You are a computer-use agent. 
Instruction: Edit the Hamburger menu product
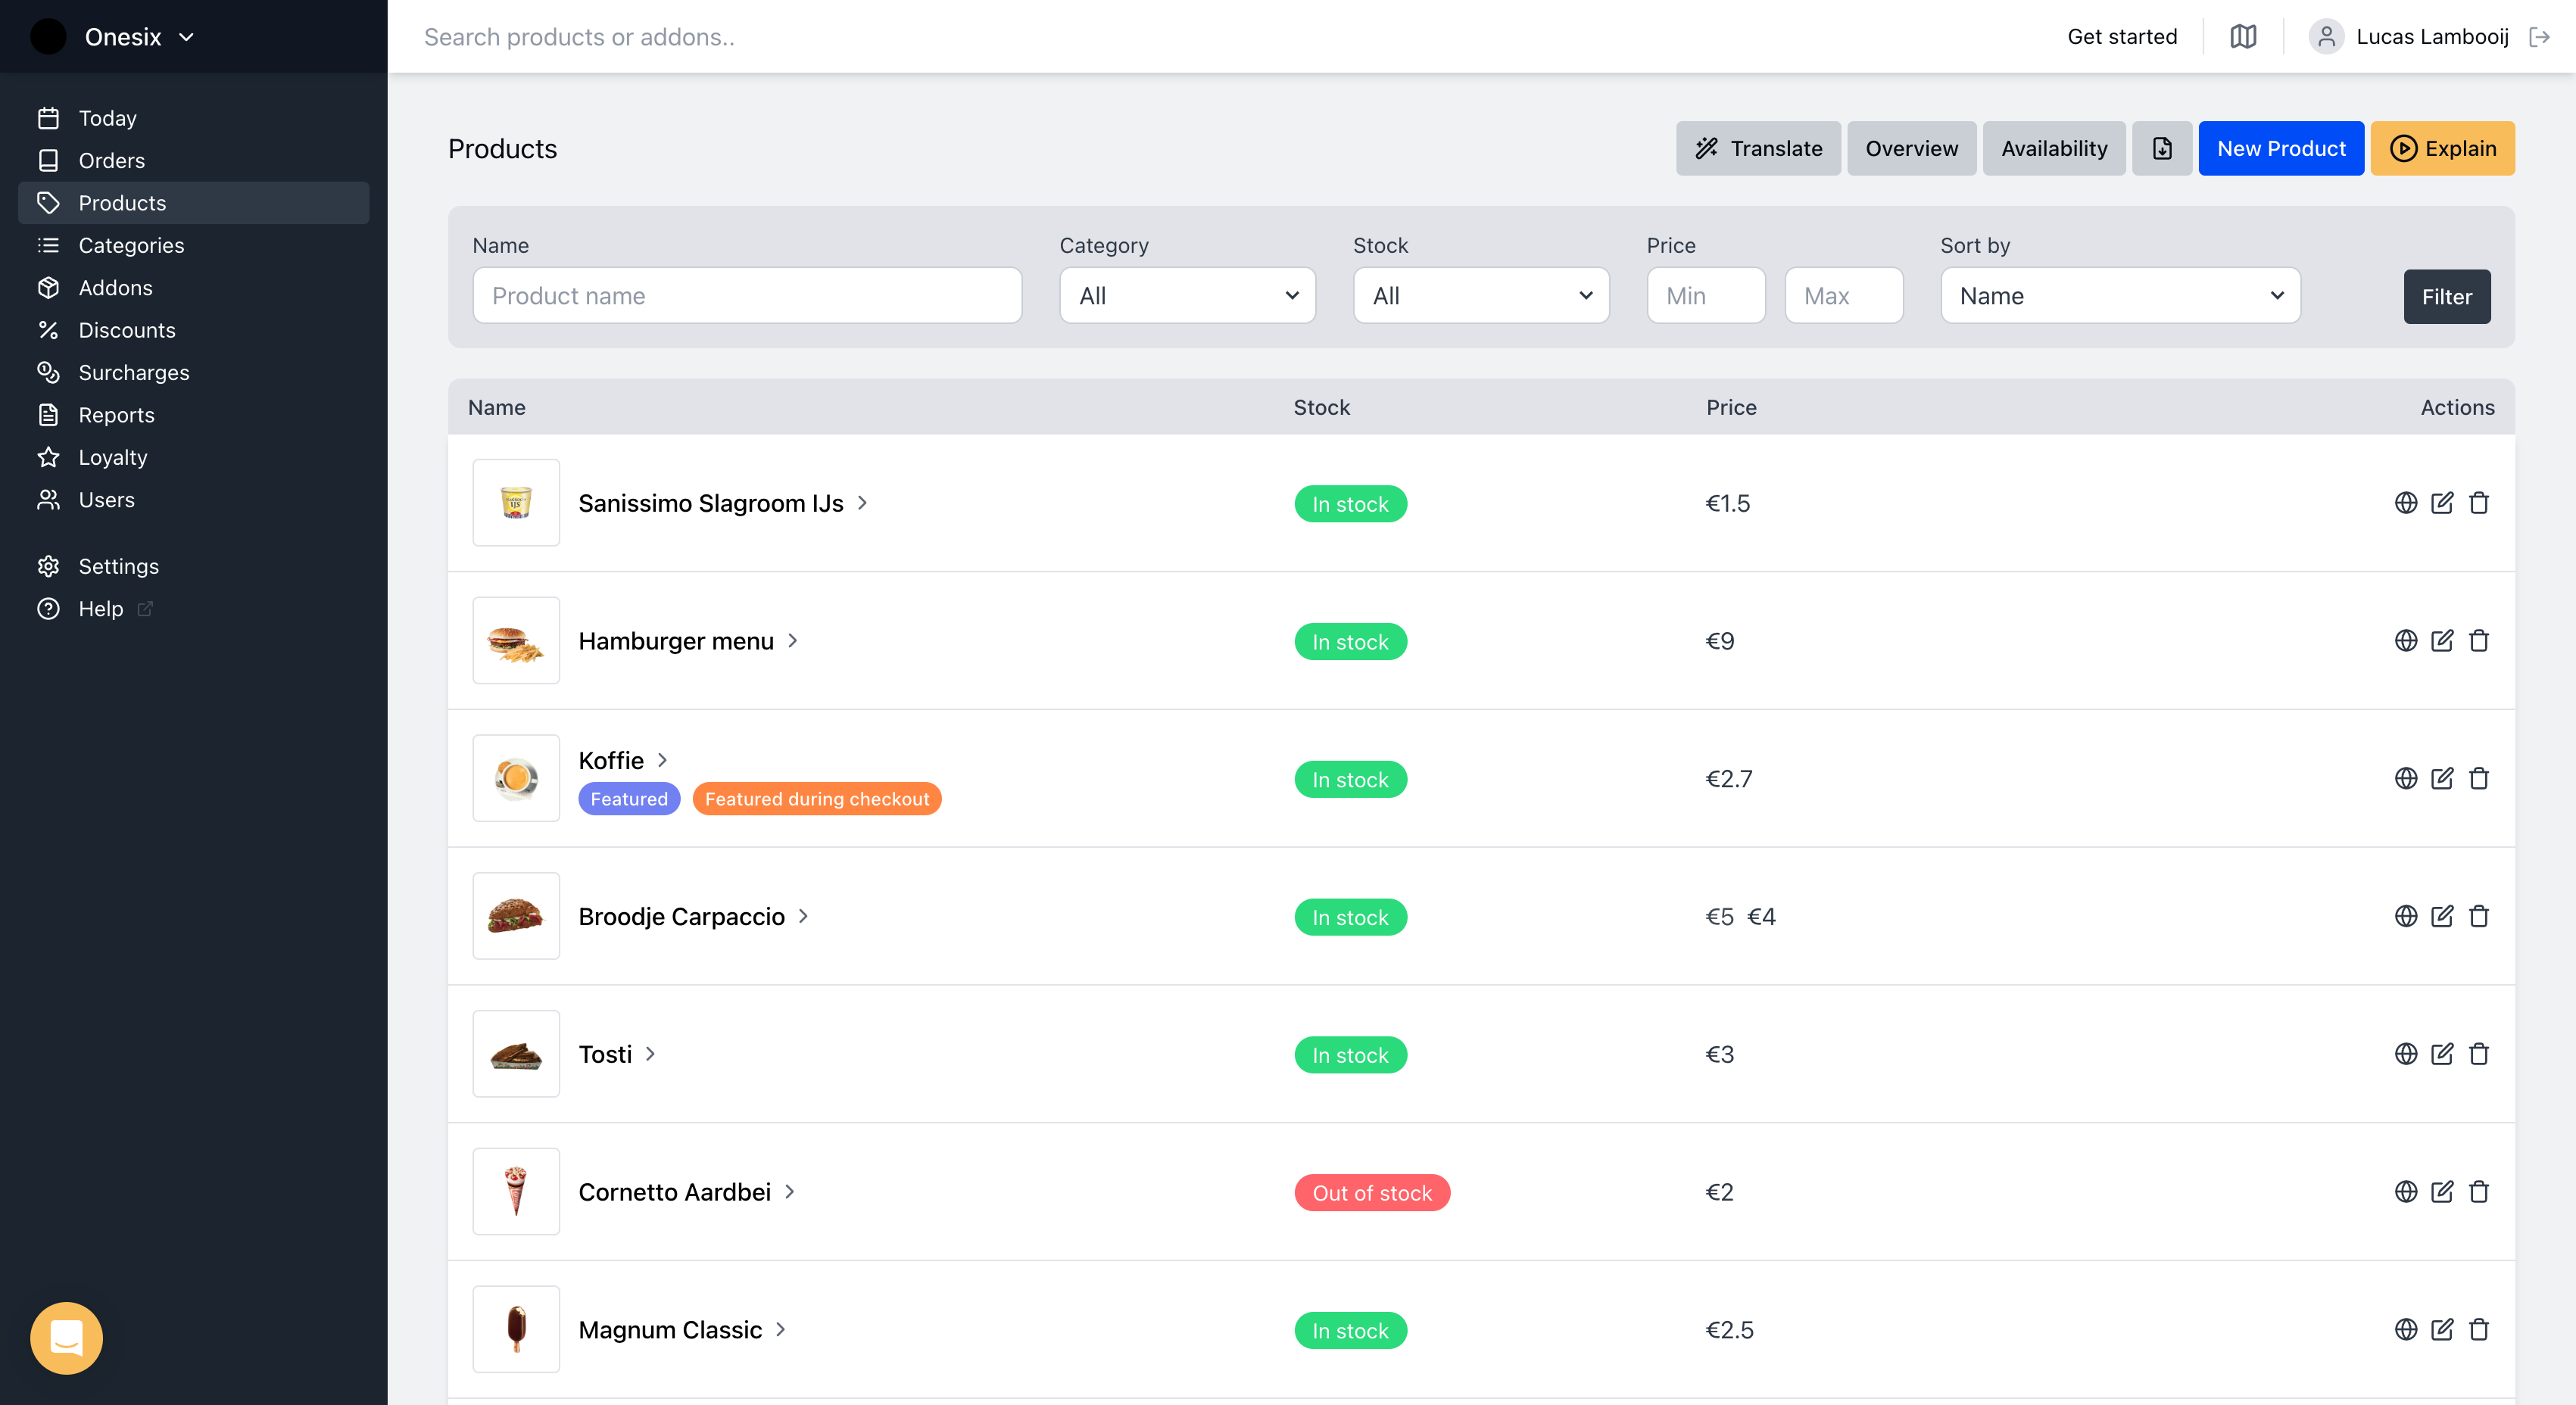(2442, 641)
